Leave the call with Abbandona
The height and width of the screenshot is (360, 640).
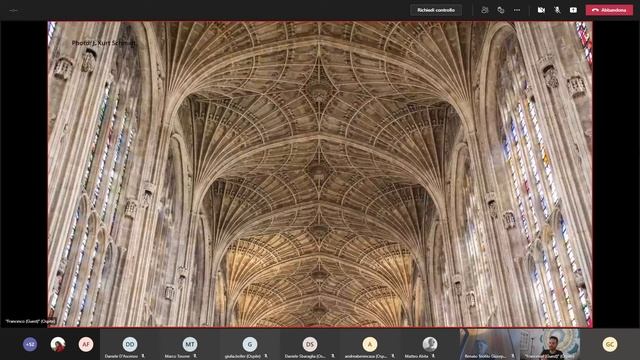(x=609, y=10)
